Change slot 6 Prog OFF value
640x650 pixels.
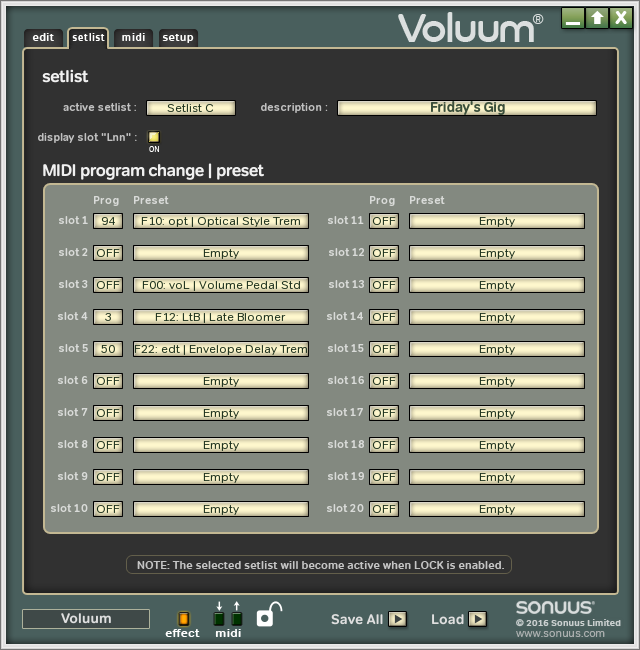click(x=108, y=381)
